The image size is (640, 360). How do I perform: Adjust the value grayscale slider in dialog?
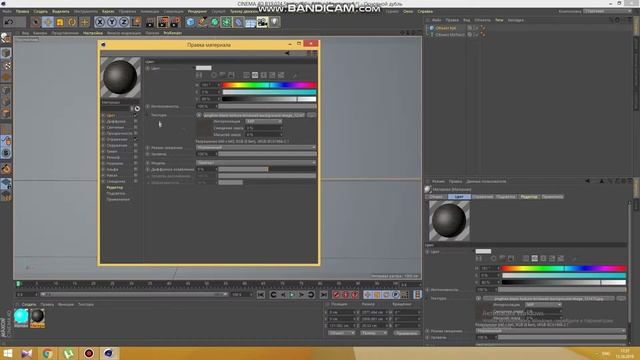[x=269, y=99]
